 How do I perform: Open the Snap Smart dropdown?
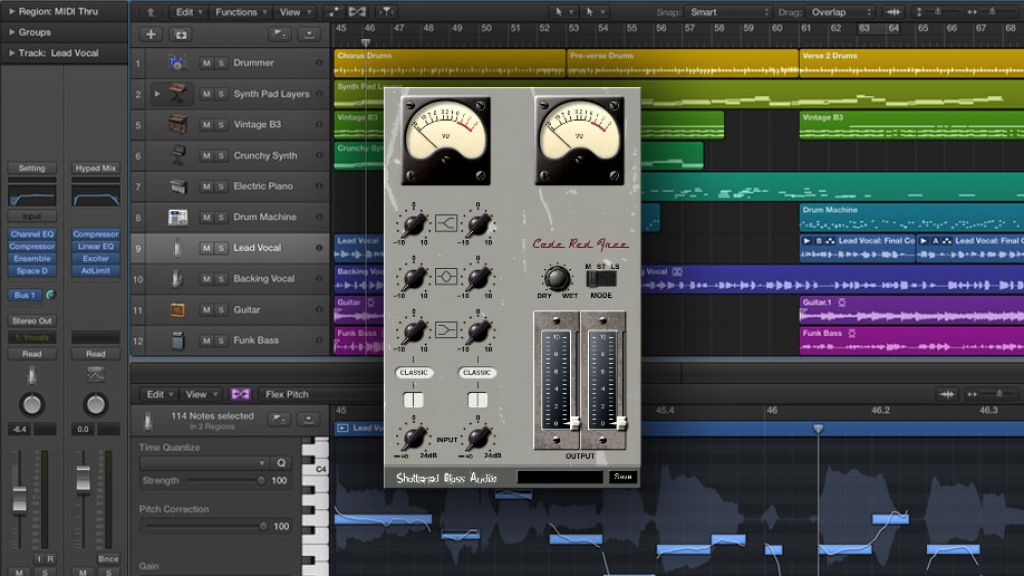point(728,12)
